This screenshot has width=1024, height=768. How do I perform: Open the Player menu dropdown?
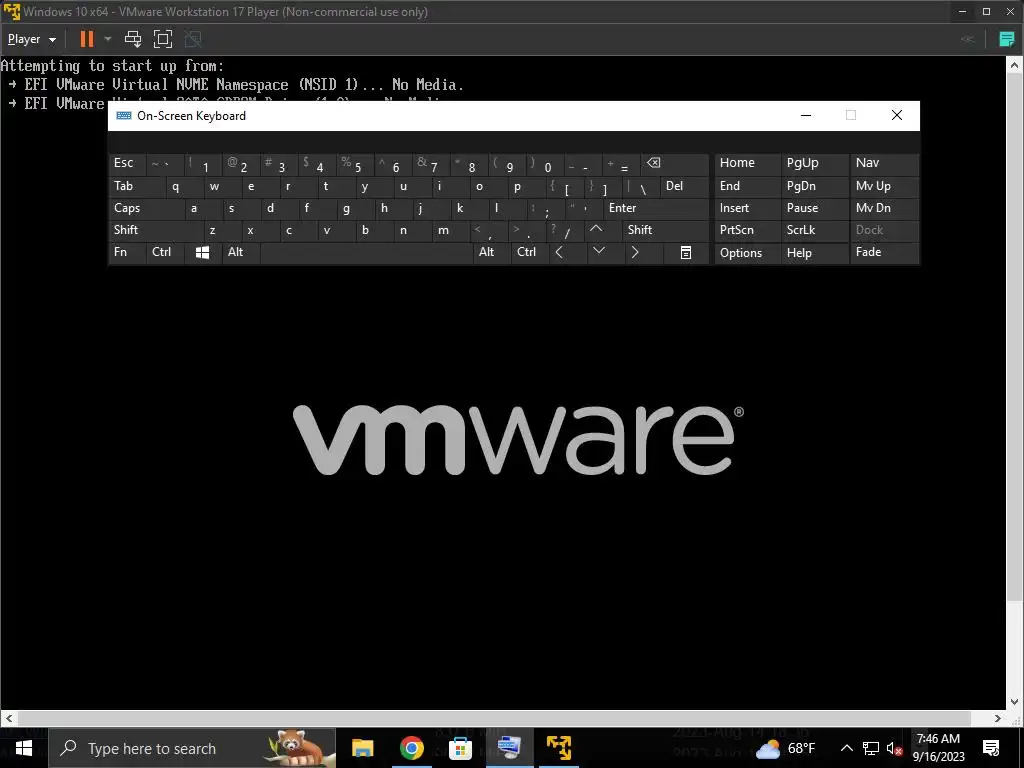31,39
